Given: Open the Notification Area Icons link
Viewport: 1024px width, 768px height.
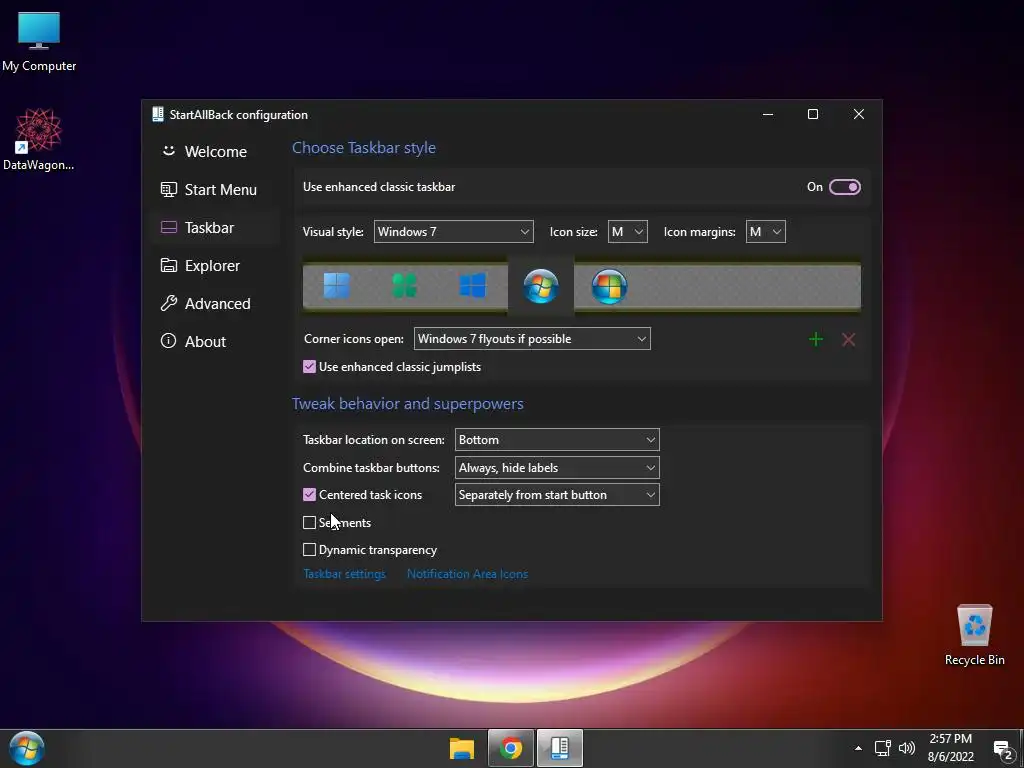Looking at the screenshot, I should (467, 574).
